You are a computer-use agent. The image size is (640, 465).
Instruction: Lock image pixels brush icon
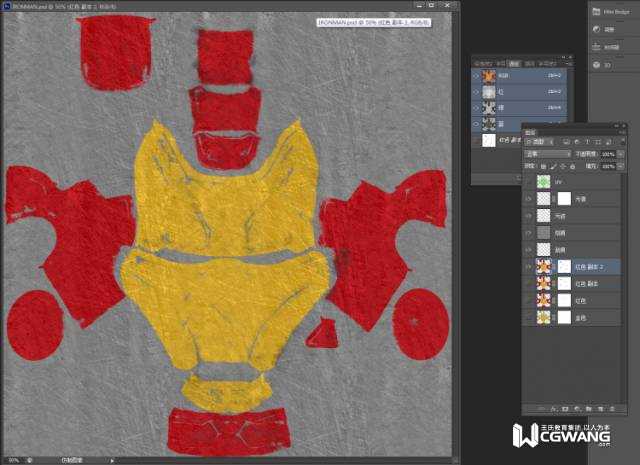click(553, 167)
